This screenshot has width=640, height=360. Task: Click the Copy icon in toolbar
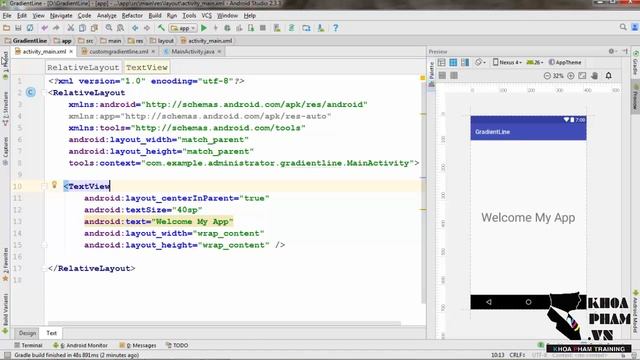coord(82,28)
